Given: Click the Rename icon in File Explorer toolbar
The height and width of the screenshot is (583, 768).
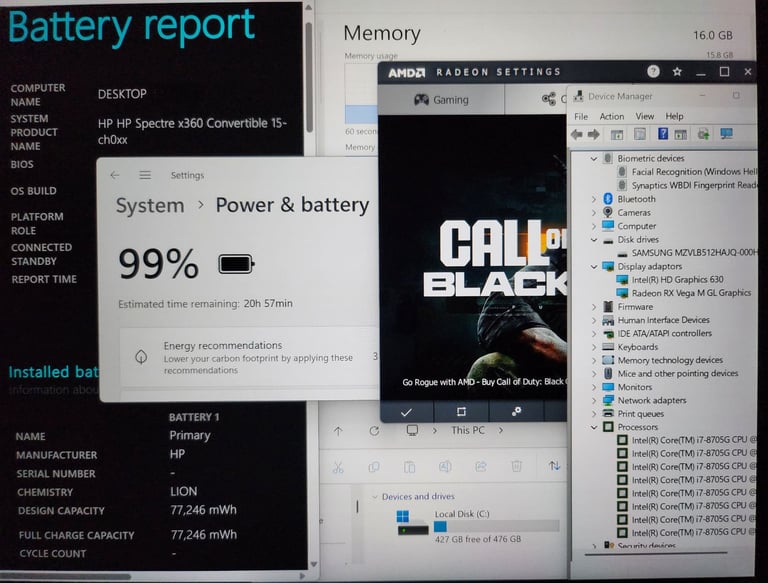Looking at the screenshot, I should tap(445, 466).
